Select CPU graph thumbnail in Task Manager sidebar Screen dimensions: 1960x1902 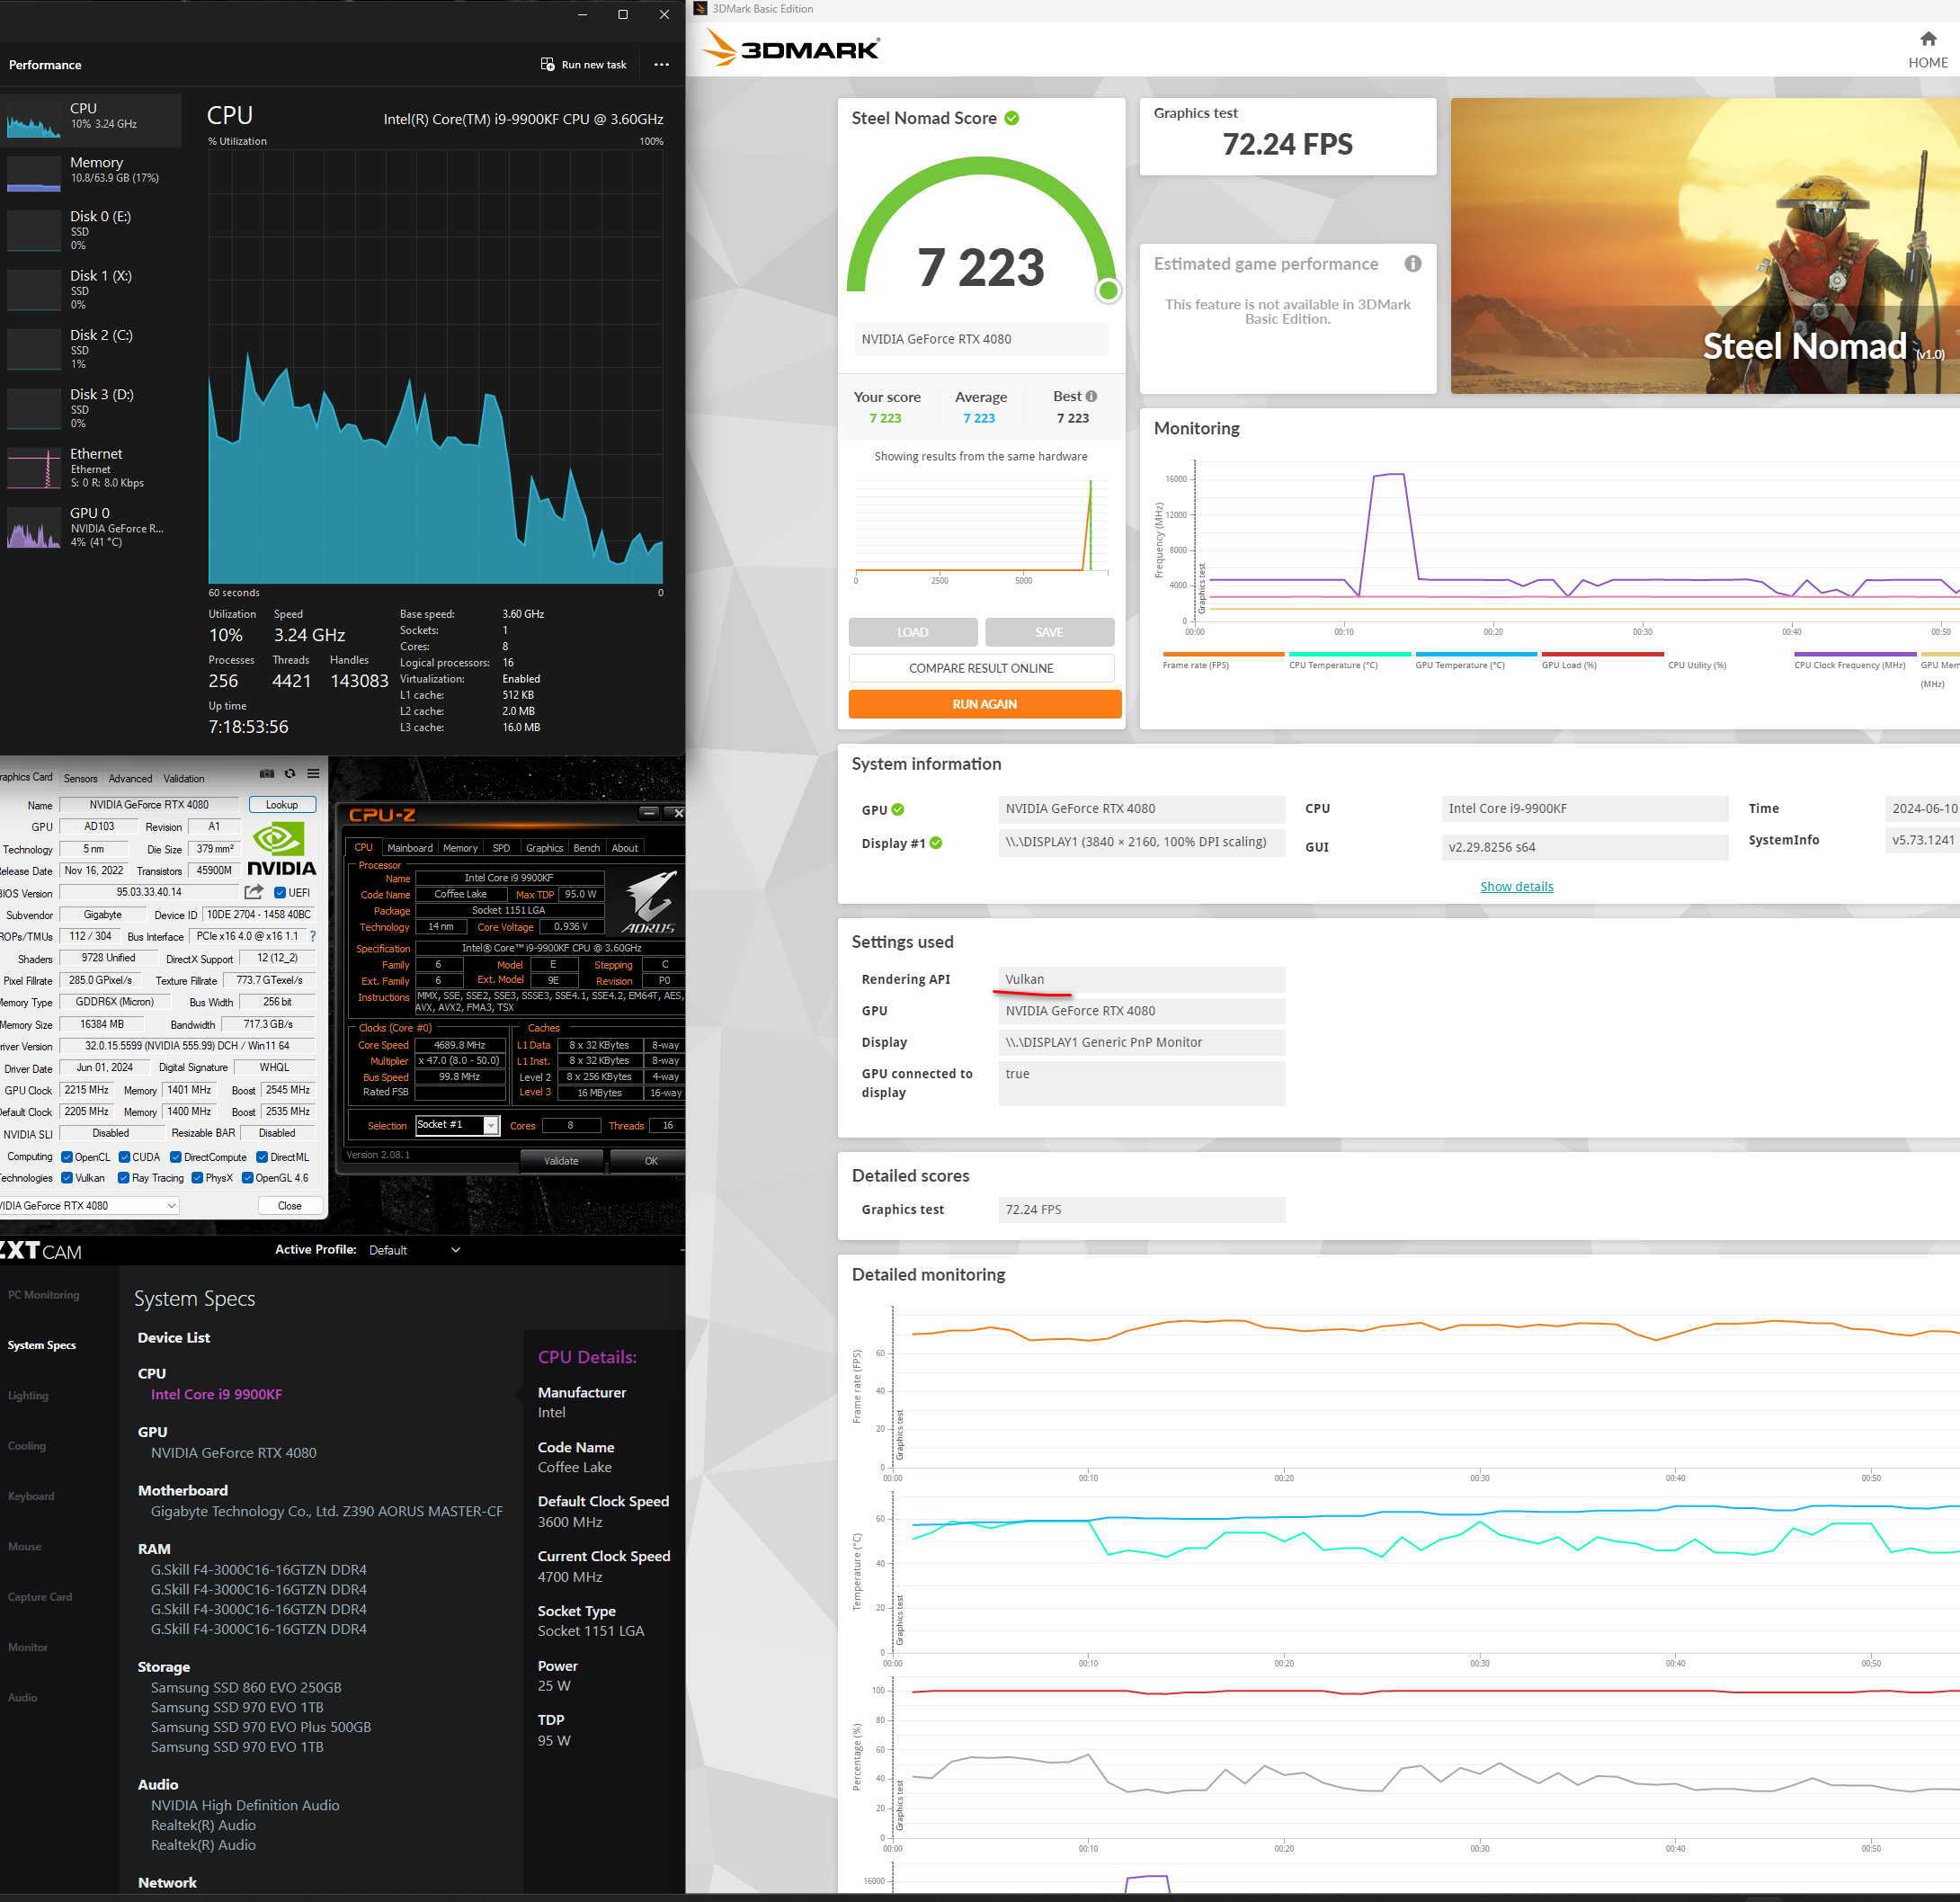[34, 120]
